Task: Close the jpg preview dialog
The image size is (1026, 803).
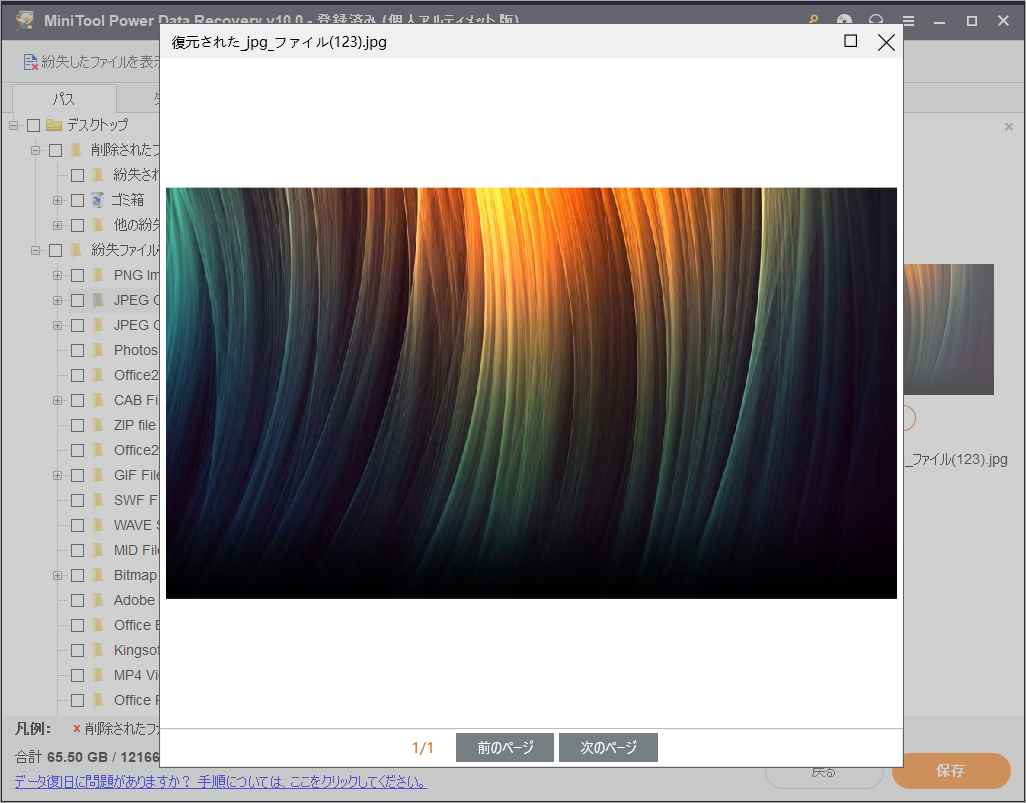Action: pyautogui.click(x=885, y=41)
